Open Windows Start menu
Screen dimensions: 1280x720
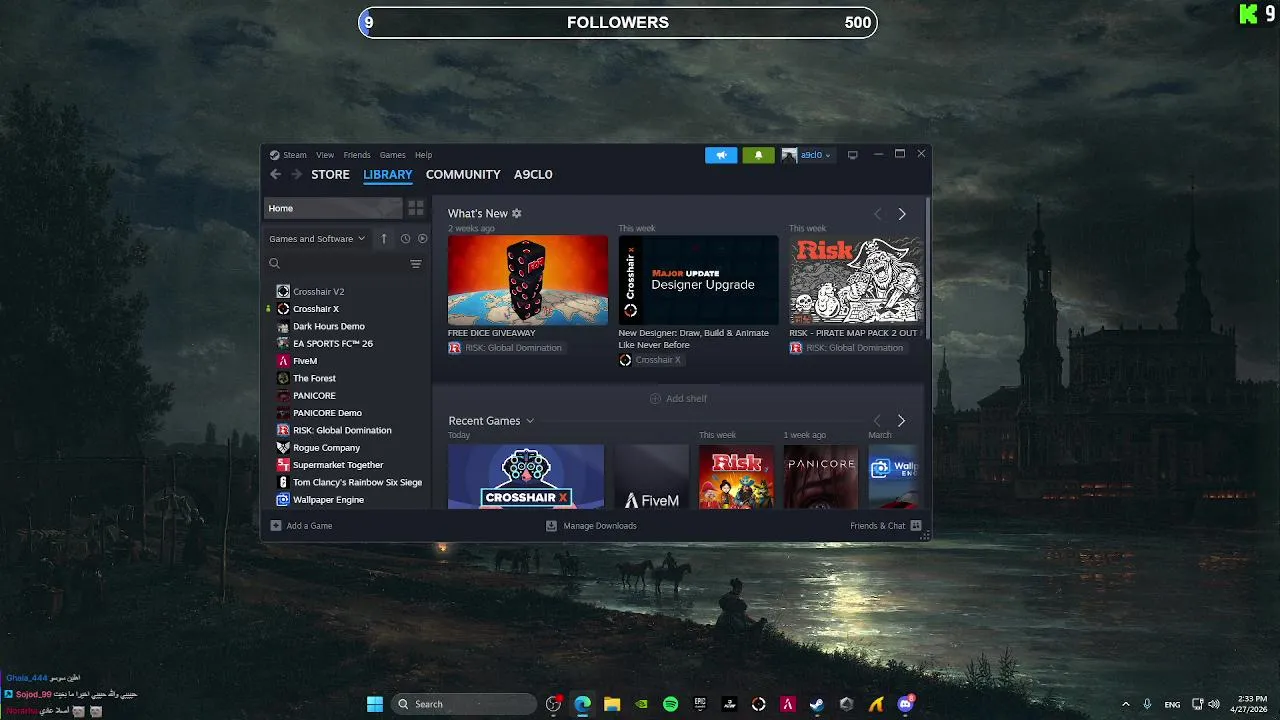375,704
